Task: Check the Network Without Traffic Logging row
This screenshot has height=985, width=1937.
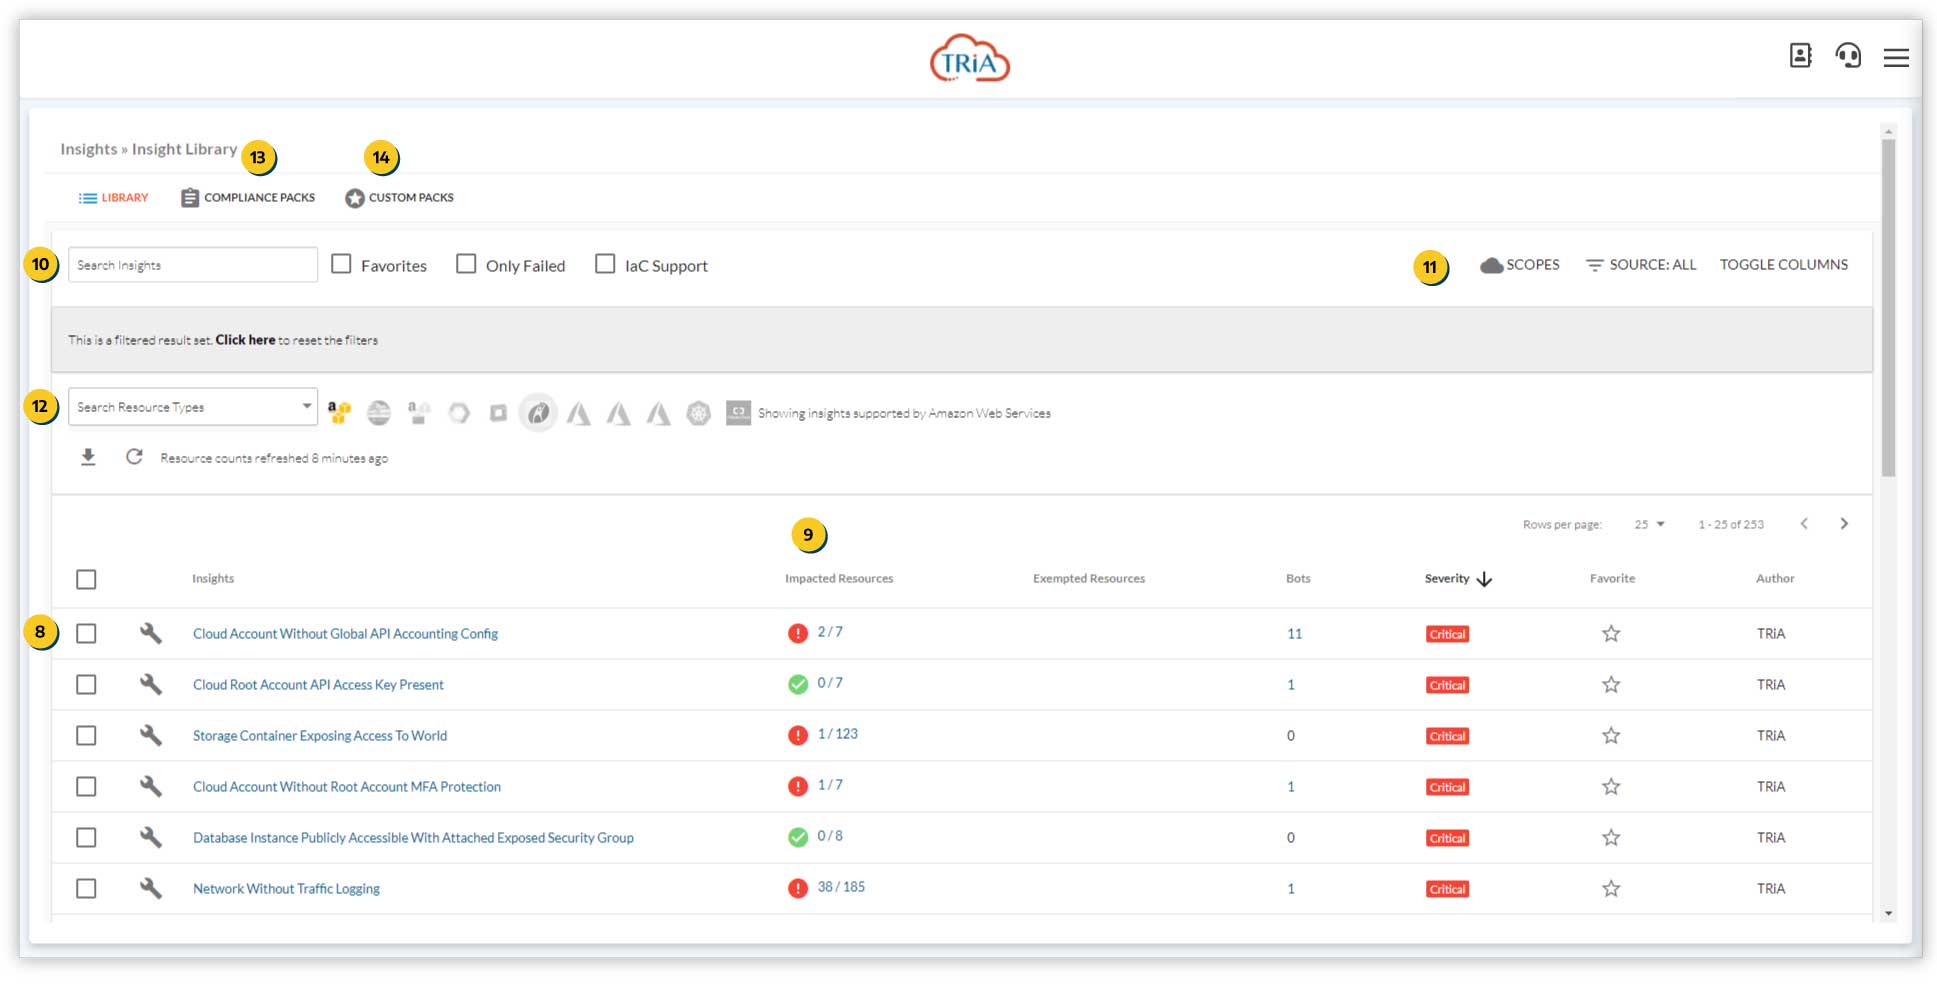Action: click(86, 888)
